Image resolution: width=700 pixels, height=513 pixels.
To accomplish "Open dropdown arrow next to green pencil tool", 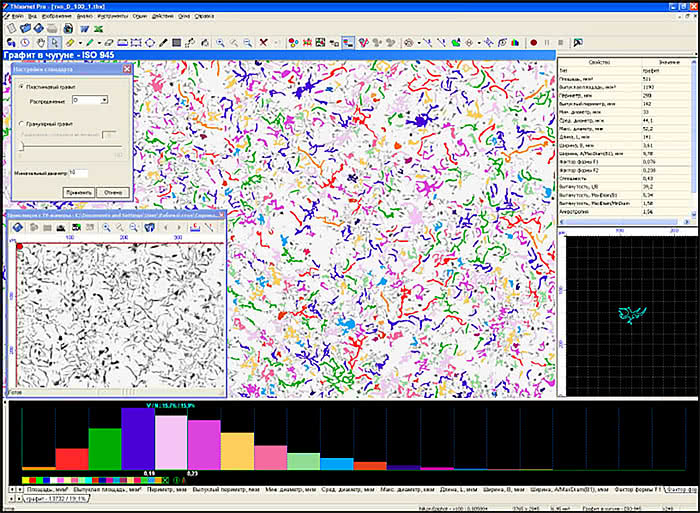I will click(99, 43).
